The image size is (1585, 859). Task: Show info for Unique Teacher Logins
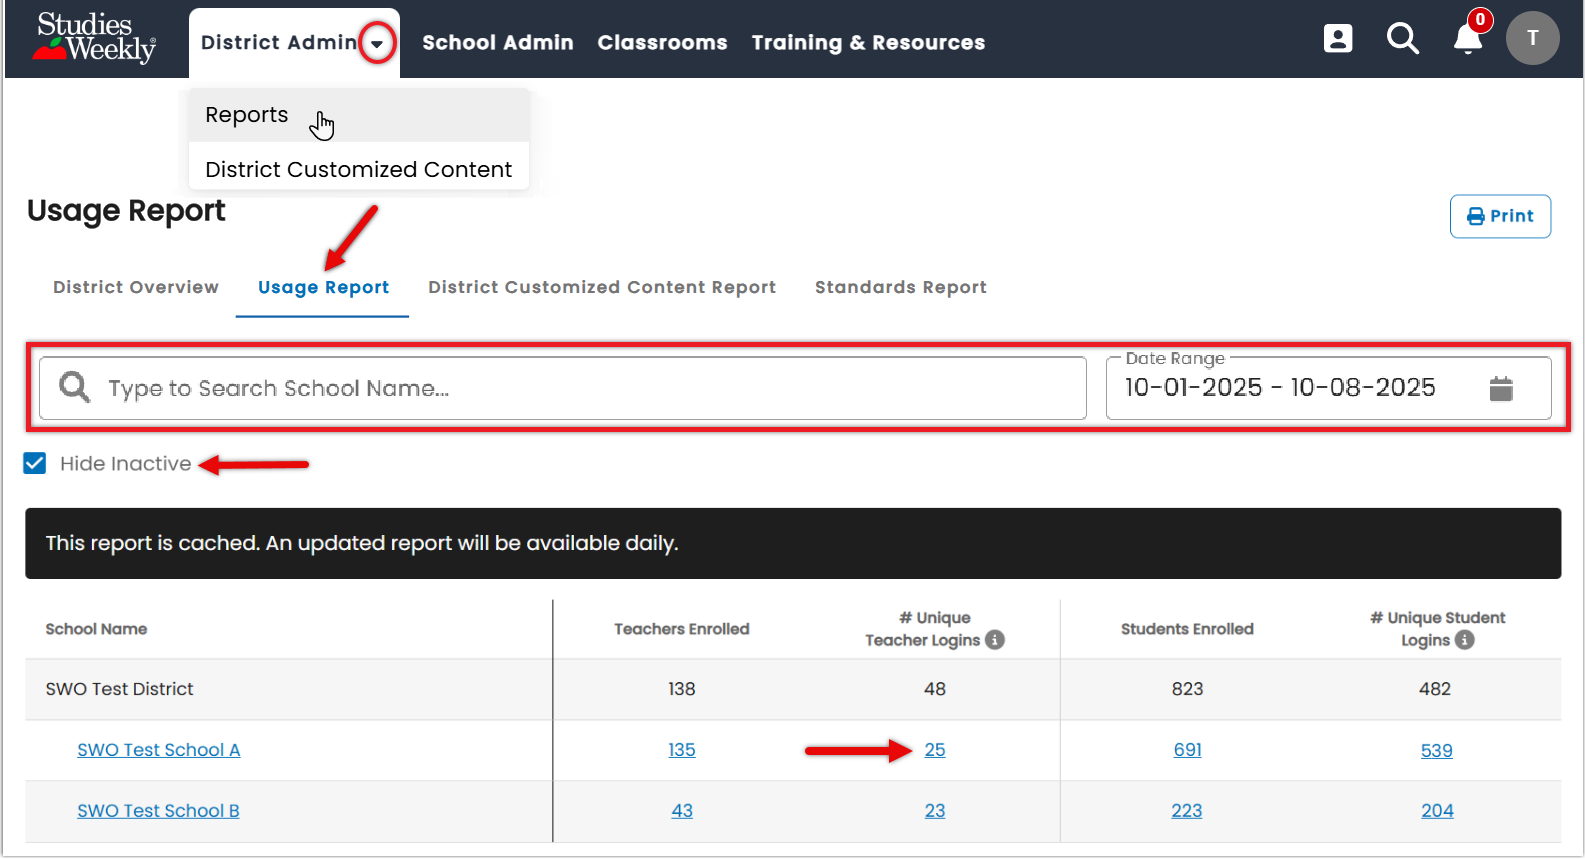(995, 640)
